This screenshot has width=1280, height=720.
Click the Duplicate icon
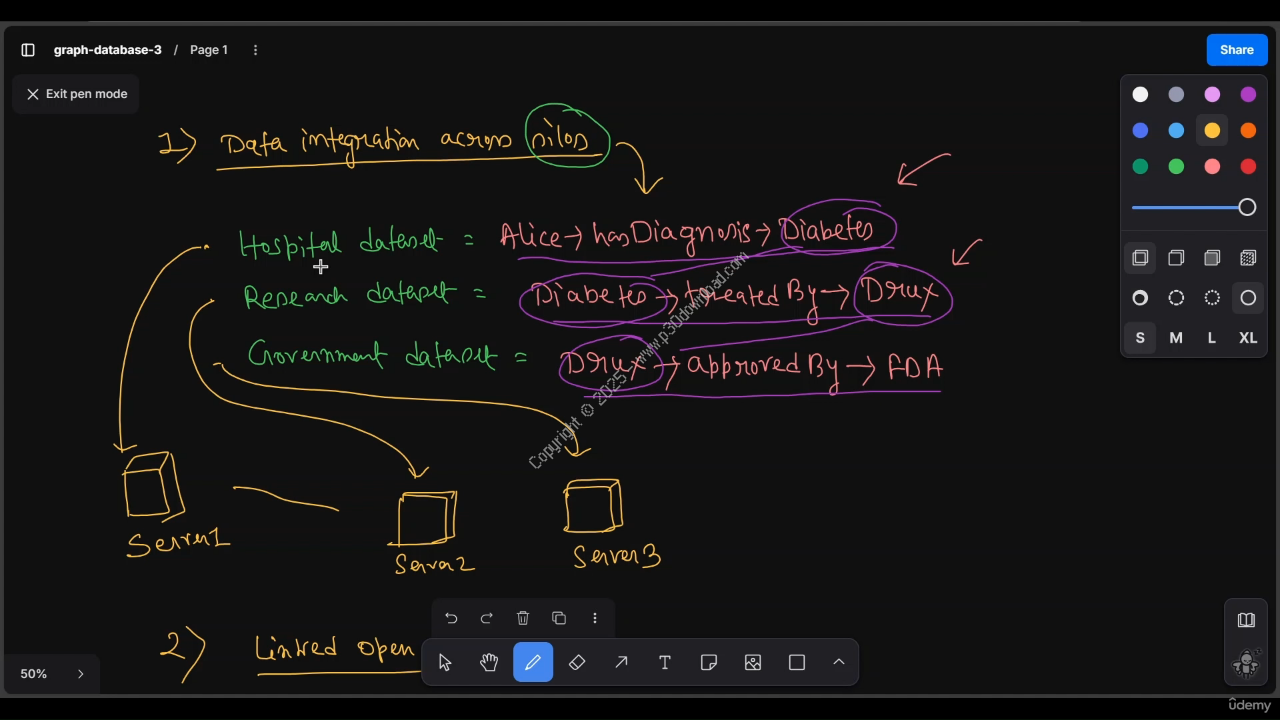pyautogui.click(x=559, y=618)
